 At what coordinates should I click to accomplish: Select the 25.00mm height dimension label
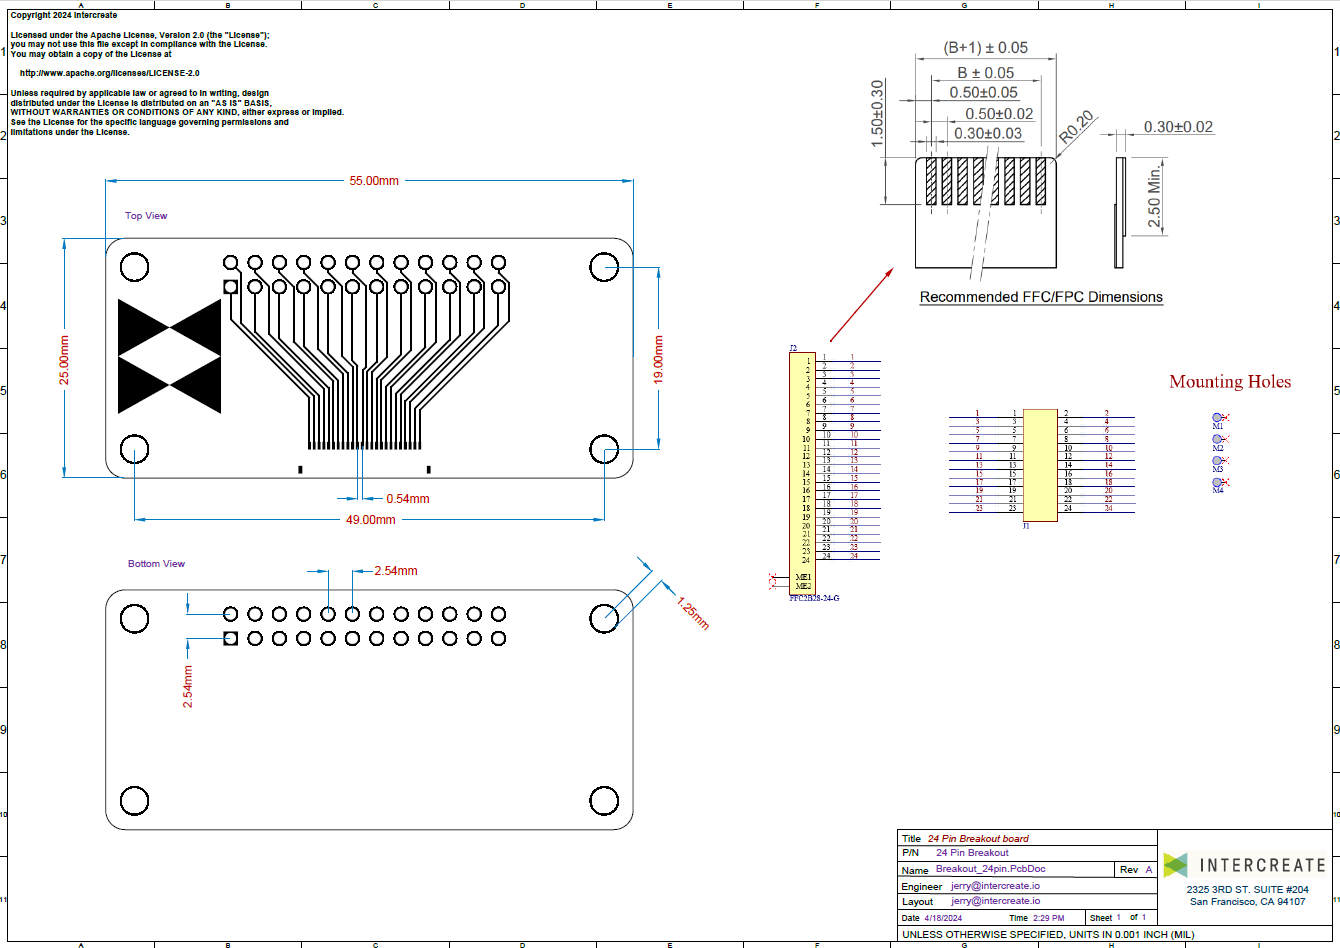[x=65, y=360]
